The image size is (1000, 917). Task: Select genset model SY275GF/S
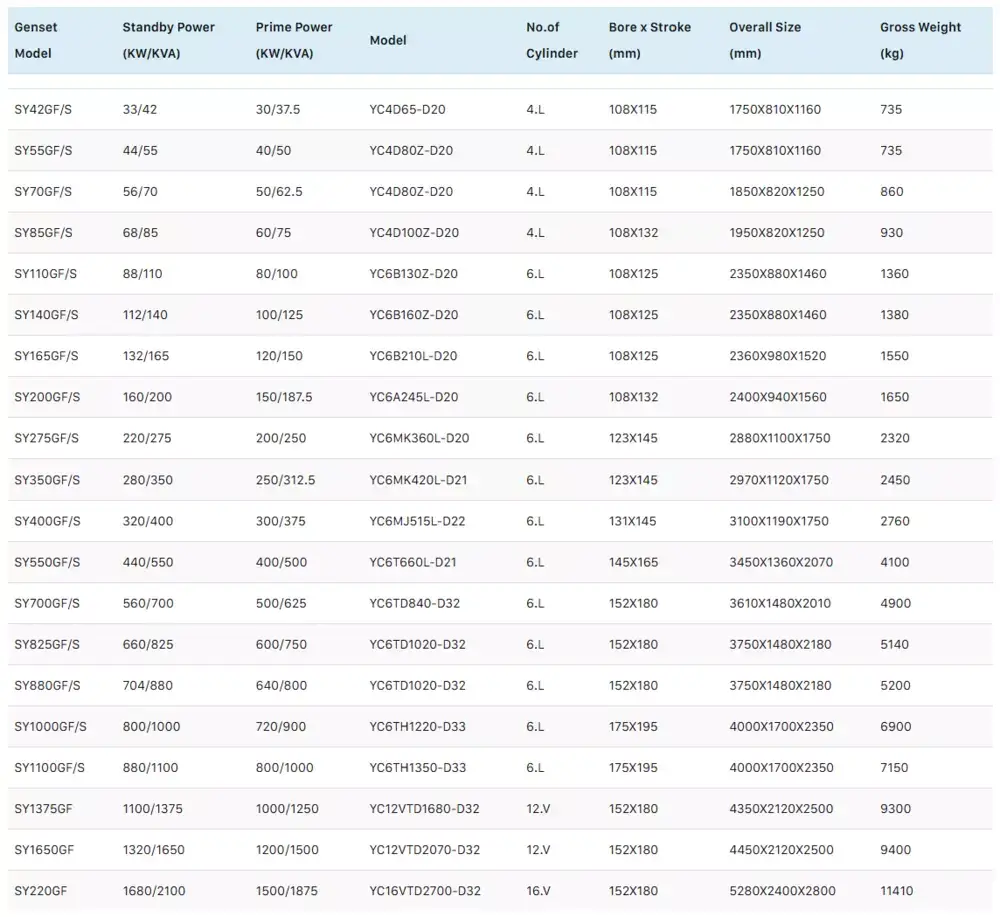[x=47, y=438]
